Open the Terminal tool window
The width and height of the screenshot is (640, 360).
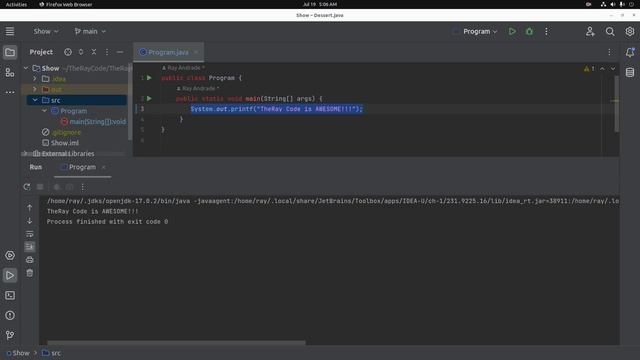(x=10, y=295)
